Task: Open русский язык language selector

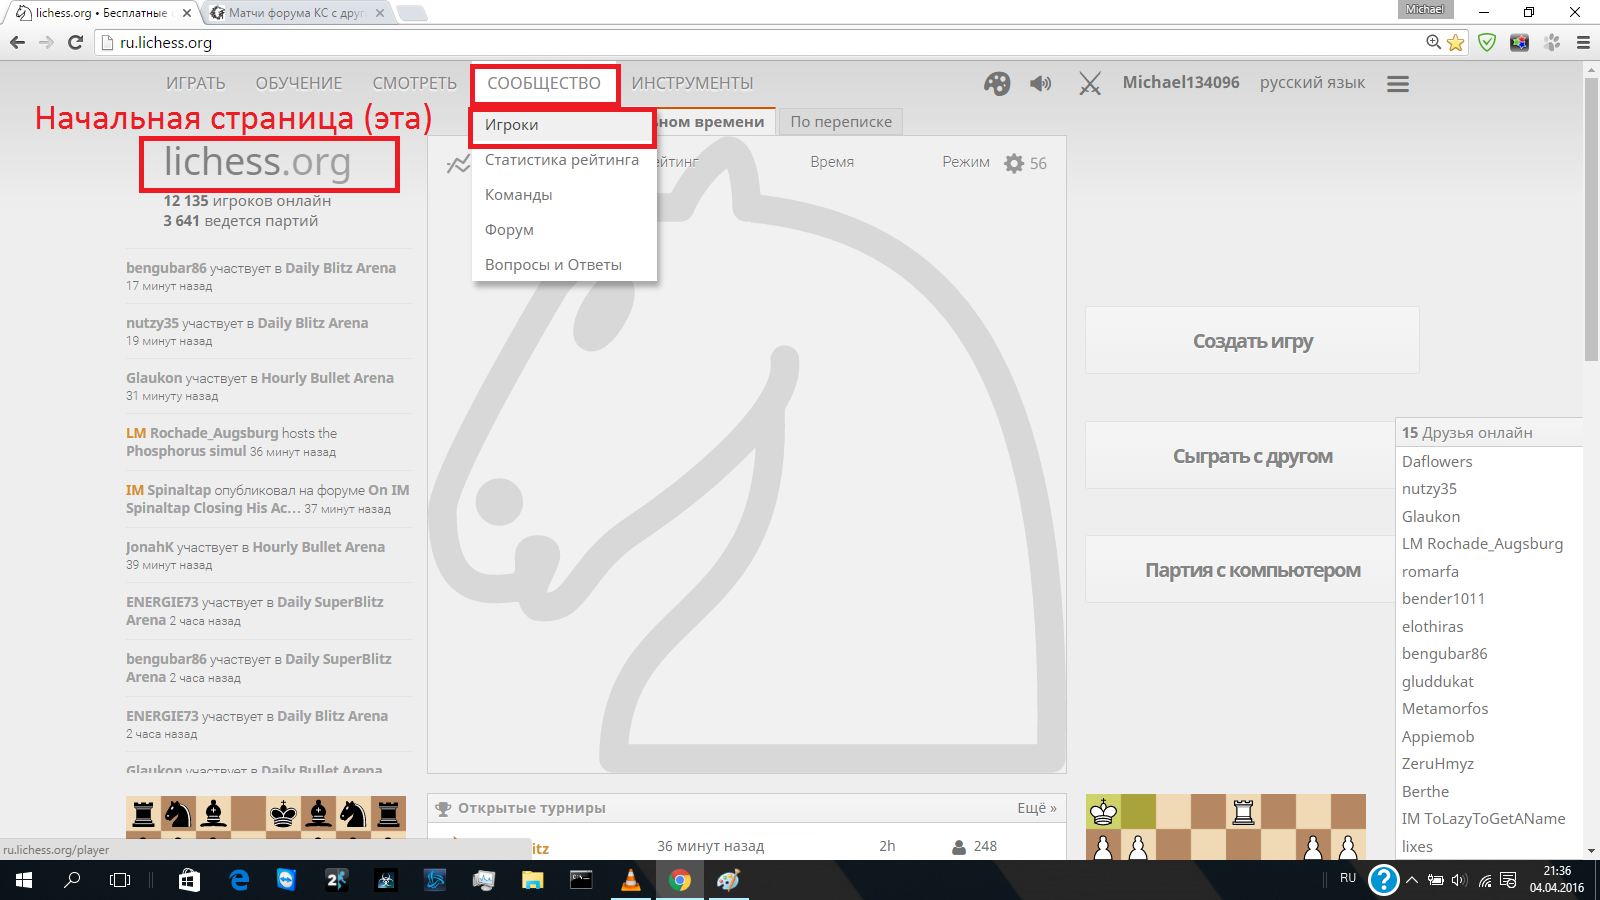Action: [1312, 83]
